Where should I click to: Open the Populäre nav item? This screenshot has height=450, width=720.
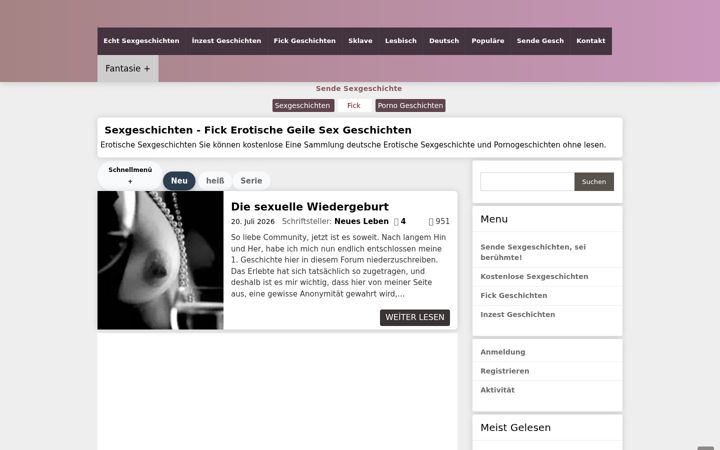(x=488, y=41)
